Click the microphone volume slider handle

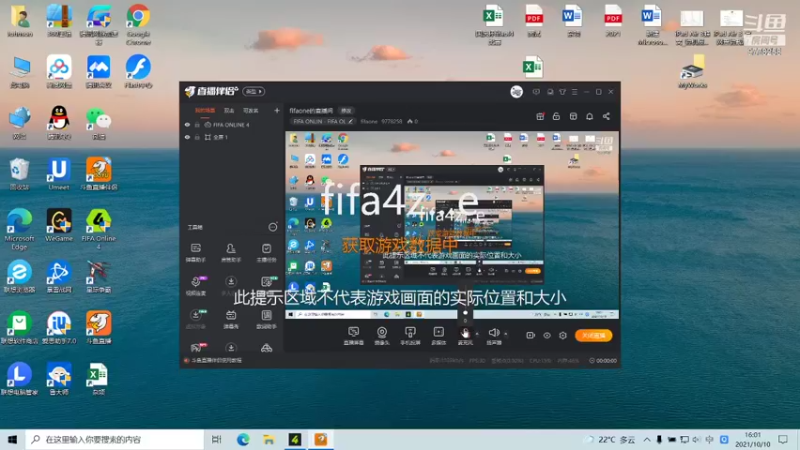pos(465,313)
